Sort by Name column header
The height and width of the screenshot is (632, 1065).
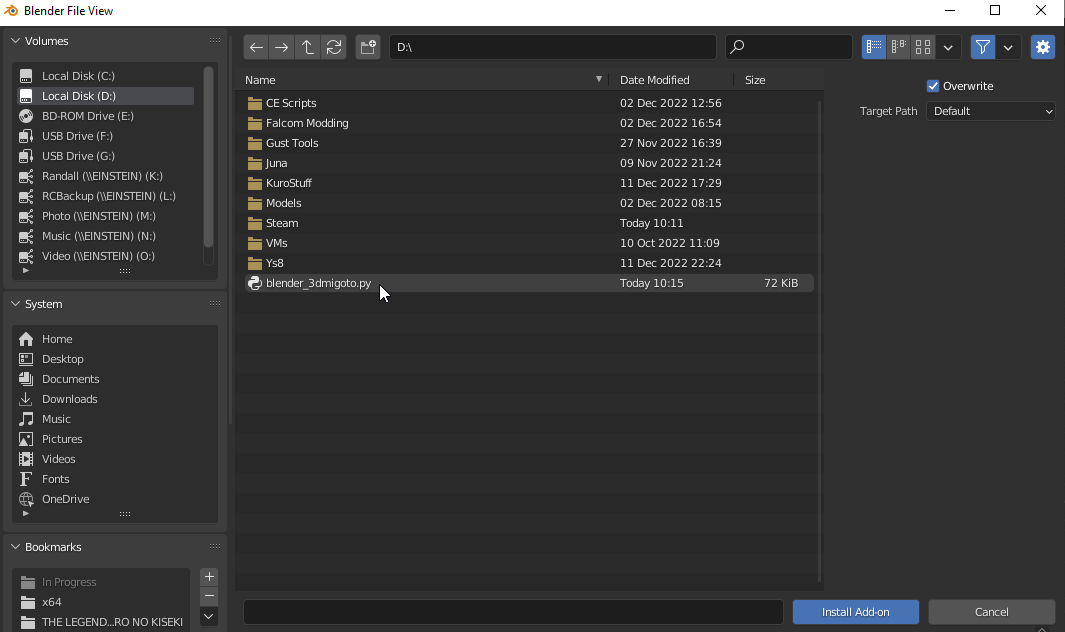click(424, 80)
